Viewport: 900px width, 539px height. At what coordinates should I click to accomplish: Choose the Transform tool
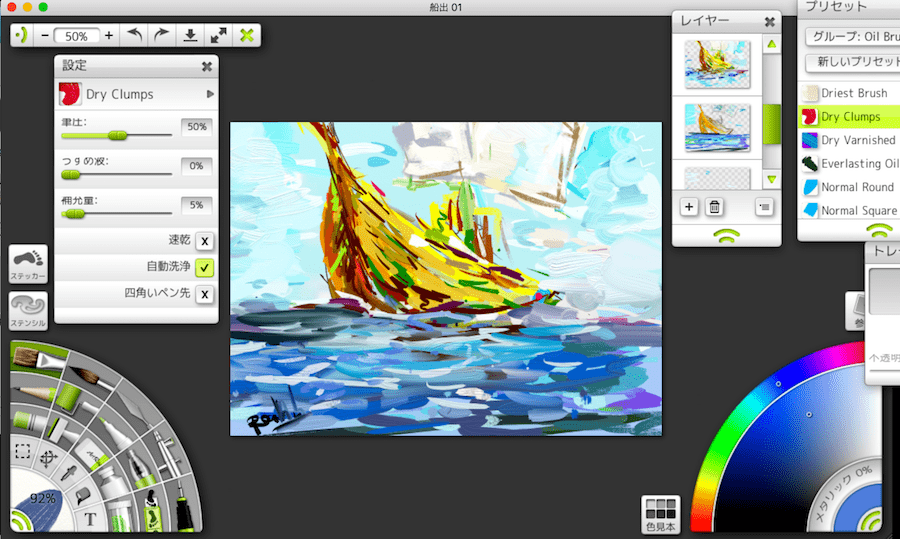(x=48, y=457)
